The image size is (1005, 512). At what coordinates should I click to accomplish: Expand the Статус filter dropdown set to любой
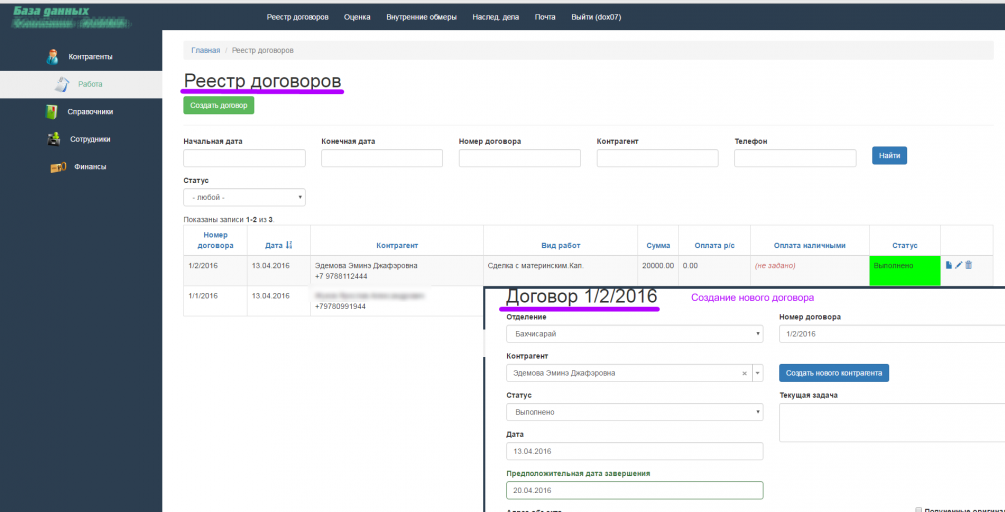(x=244, y=197)
